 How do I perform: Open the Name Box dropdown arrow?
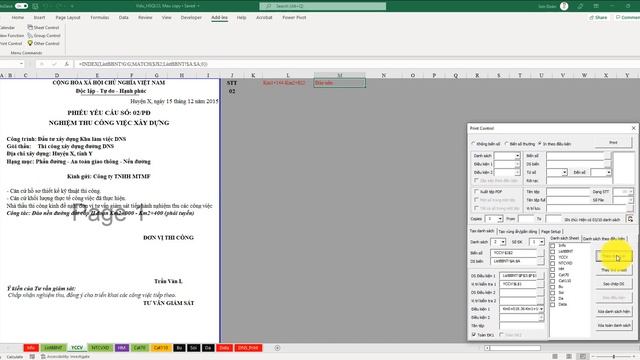pyautogui.click(x=21, y=64)
